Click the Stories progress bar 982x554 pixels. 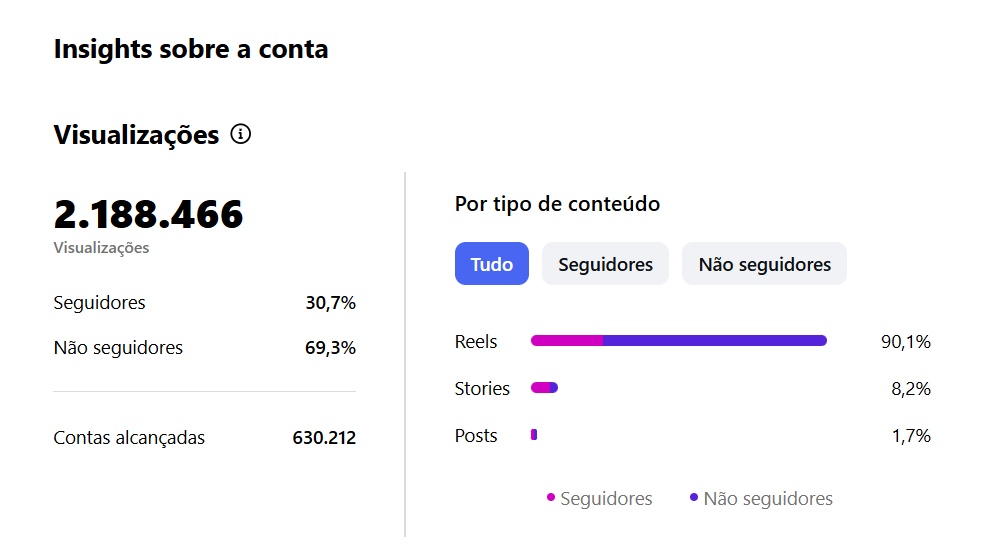coord(544,388)
